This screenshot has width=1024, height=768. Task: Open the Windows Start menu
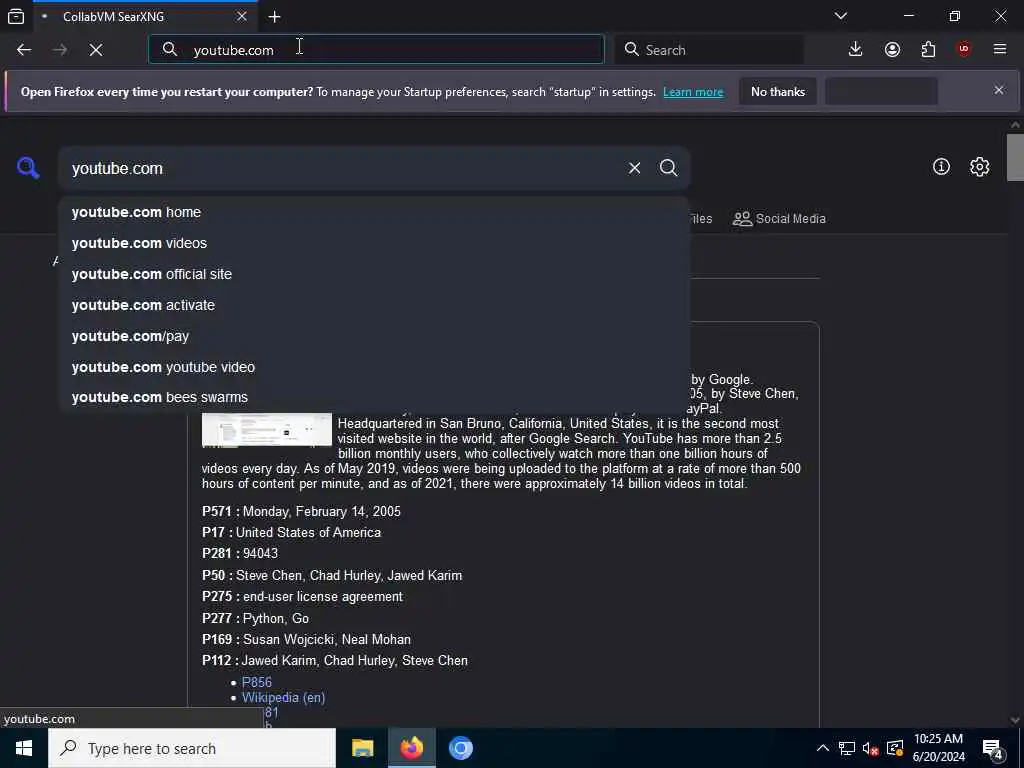tap(24, 748)
